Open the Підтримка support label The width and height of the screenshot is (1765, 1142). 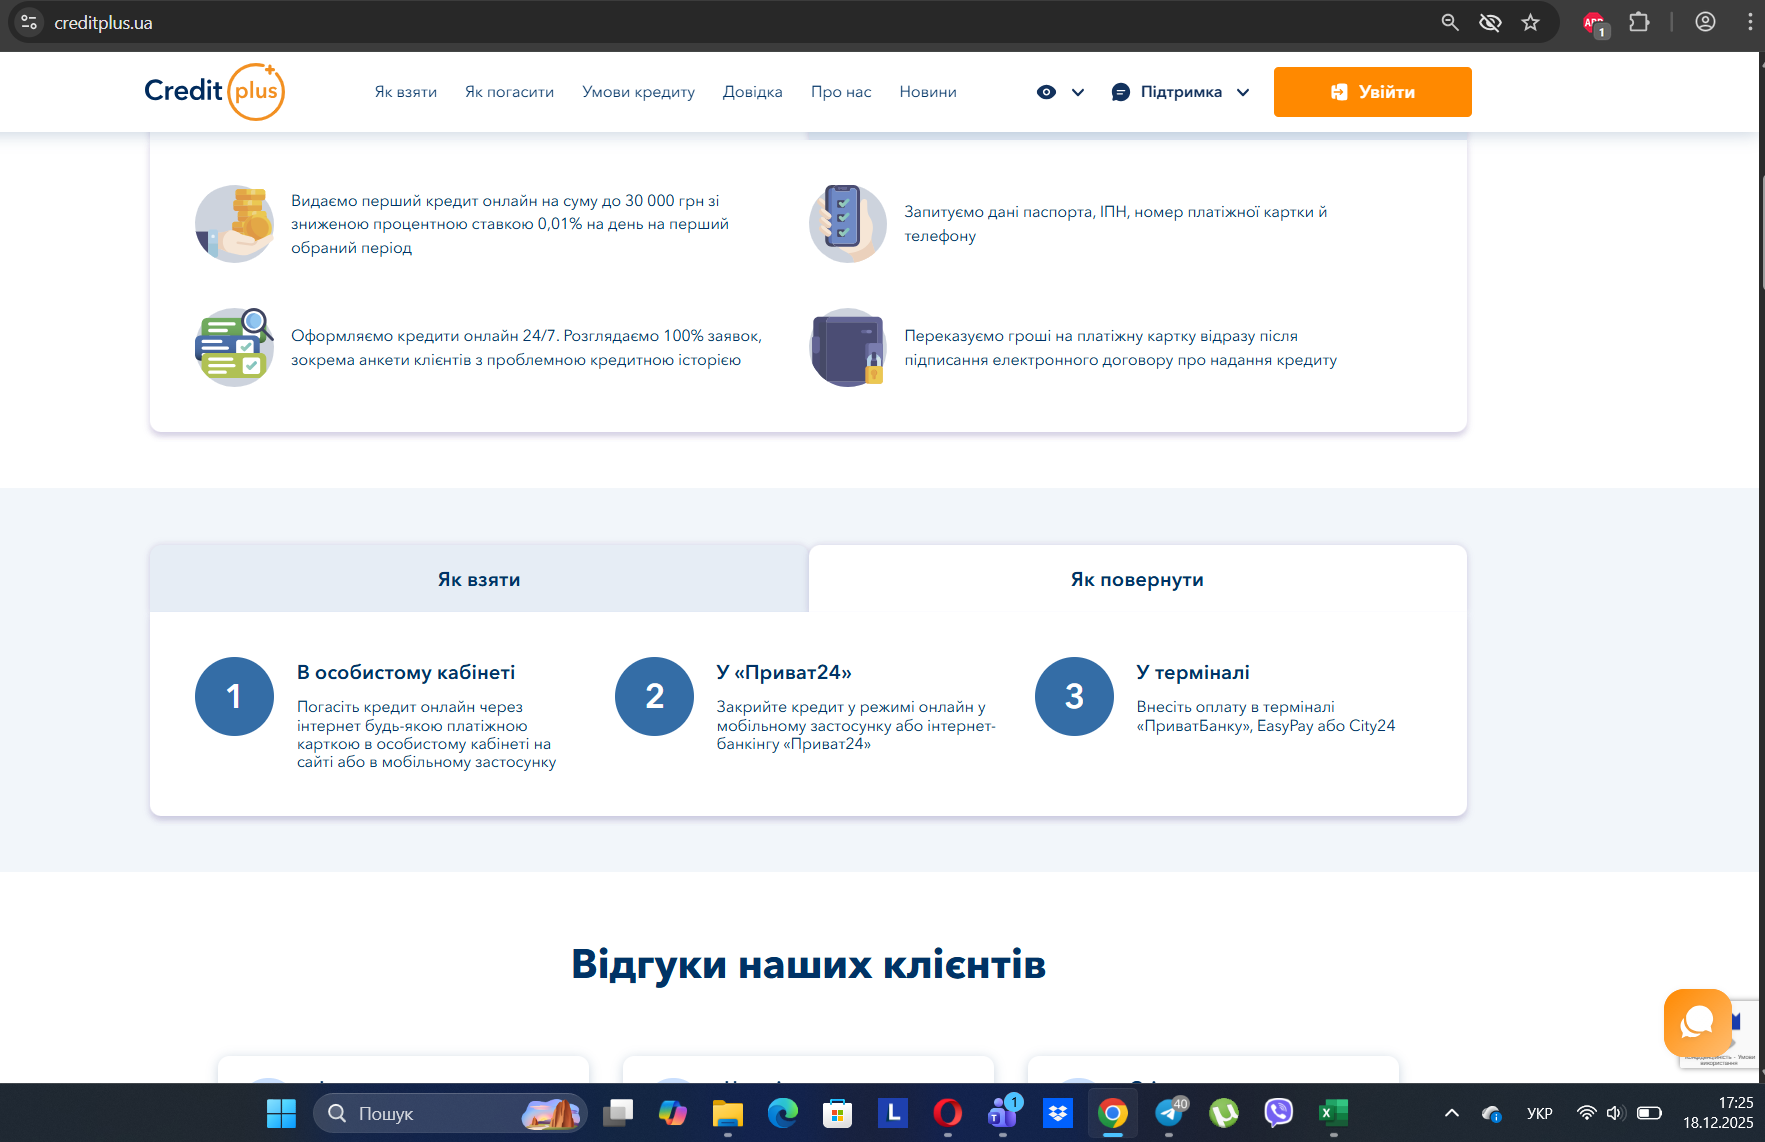(x=1181, y=92)
